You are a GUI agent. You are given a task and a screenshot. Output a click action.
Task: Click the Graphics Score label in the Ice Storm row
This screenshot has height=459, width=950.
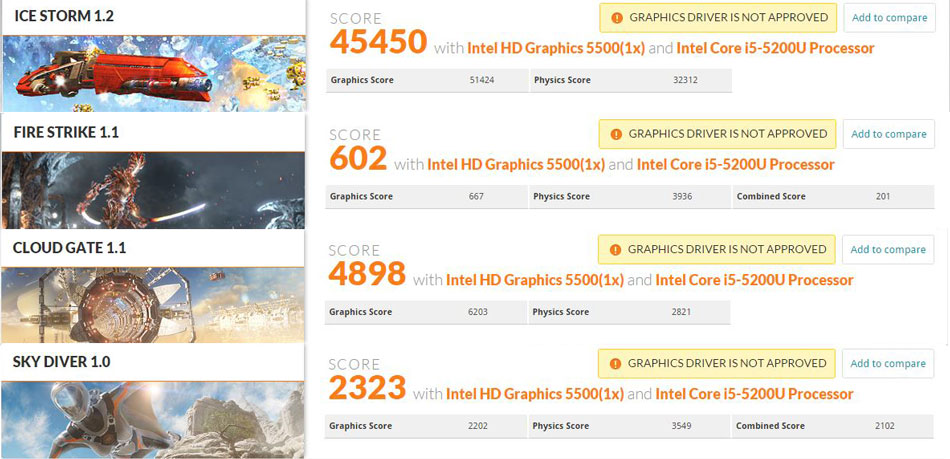pyautogui.click(x=362, y=80)
